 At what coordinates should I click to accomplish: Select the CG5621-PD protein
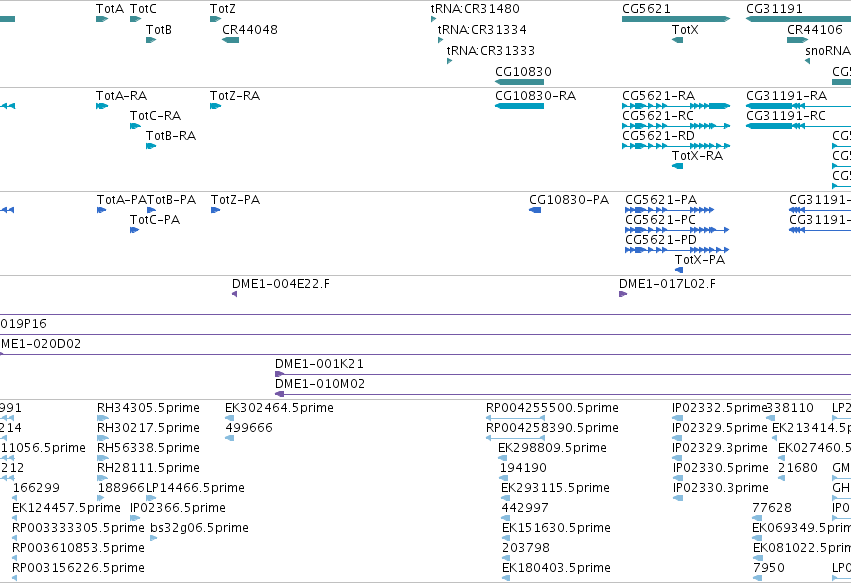pos(677,250)
